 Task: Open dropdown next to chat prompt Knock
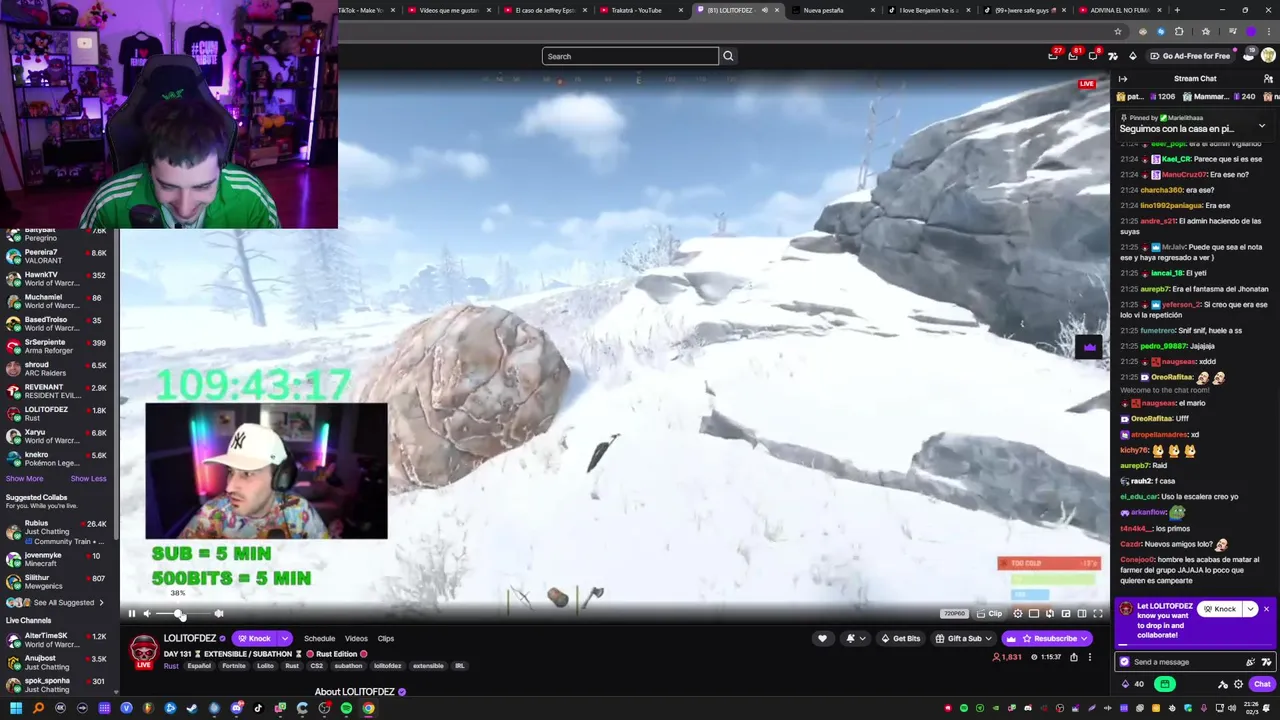1250,609
